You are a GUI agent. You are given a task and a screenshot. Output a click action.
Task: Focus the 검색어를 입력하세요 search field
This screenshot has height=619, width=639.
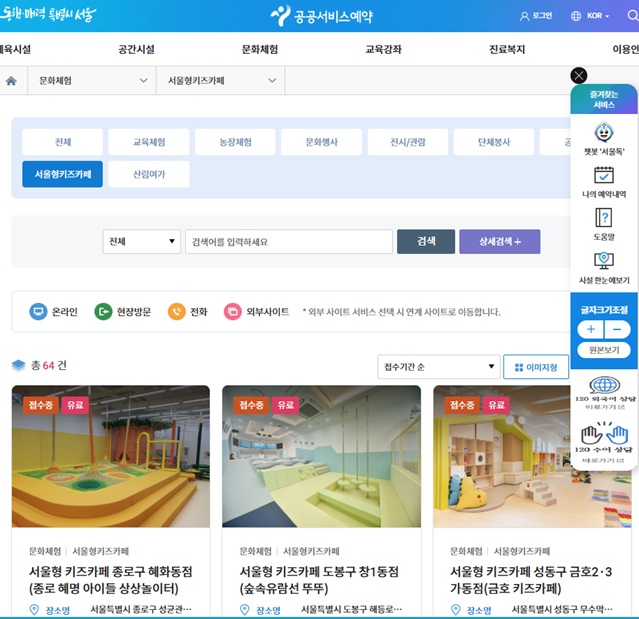(289, 242)
